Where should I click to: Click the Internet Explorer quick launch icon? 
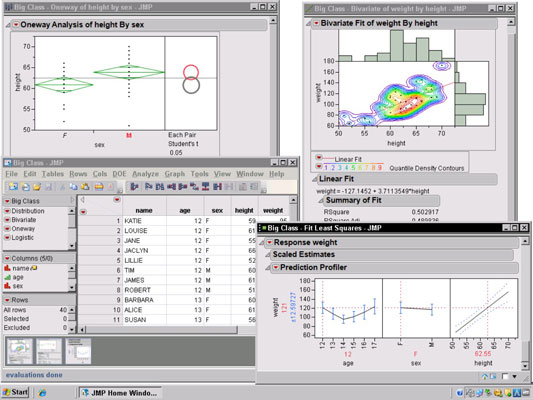tap(42, 393)
